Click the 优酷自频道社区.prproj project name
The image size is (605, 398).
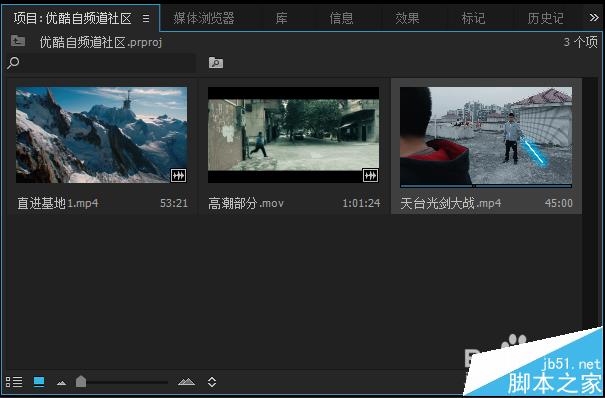point(101,42)
